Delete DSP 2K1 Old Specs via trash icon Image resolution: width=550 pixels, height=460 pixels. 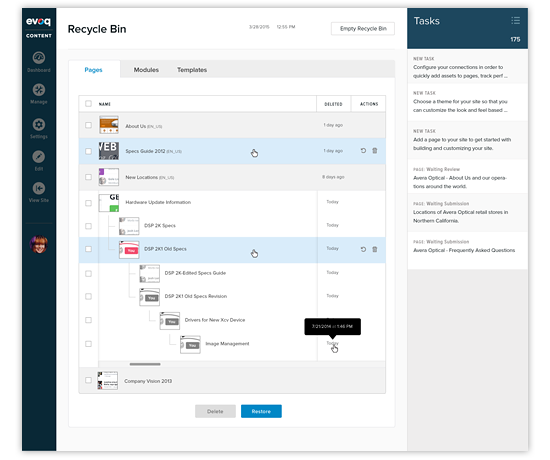pyautogui.click(x=375, y=249)
